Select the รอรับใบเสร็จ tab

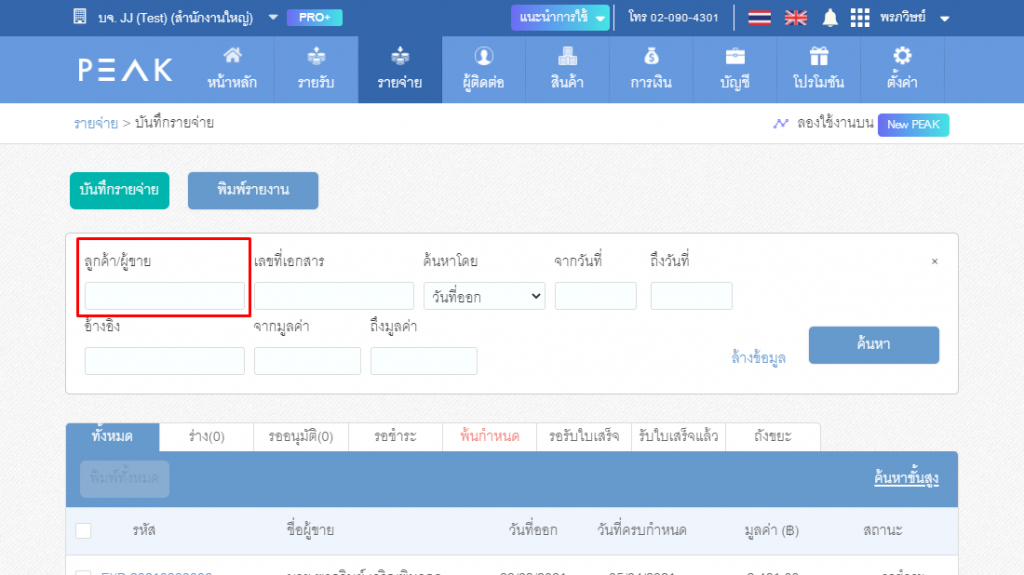pyautogui.click(x=584, y=436)
